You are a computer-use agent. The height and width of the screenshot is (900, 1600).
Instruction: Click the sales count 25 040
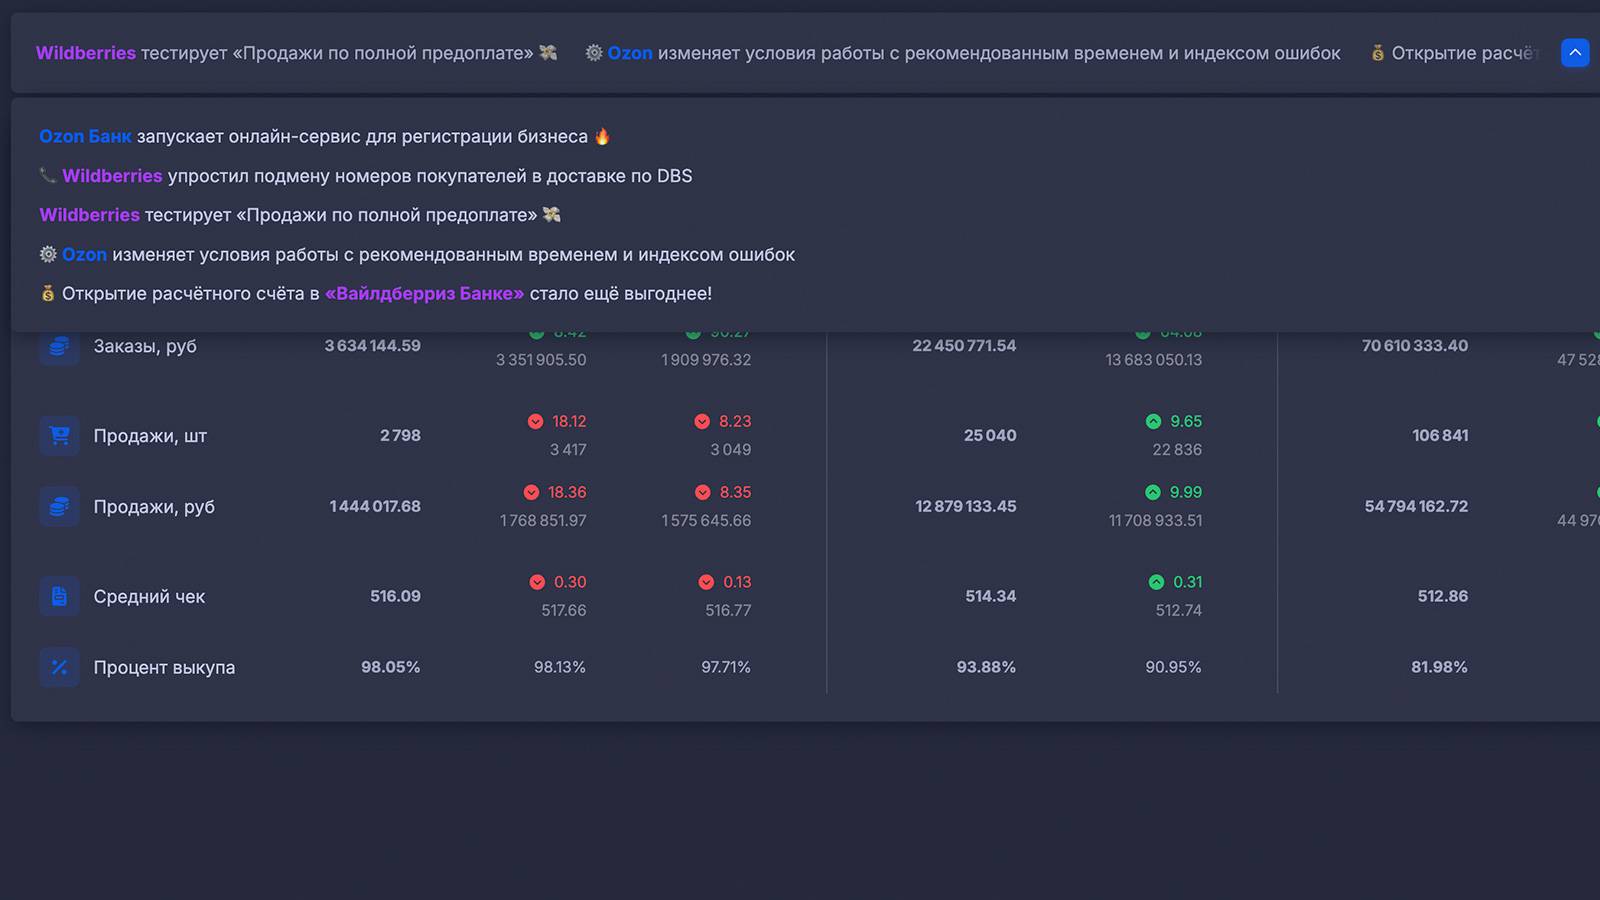pyautogui.click(x=990, y=436)
